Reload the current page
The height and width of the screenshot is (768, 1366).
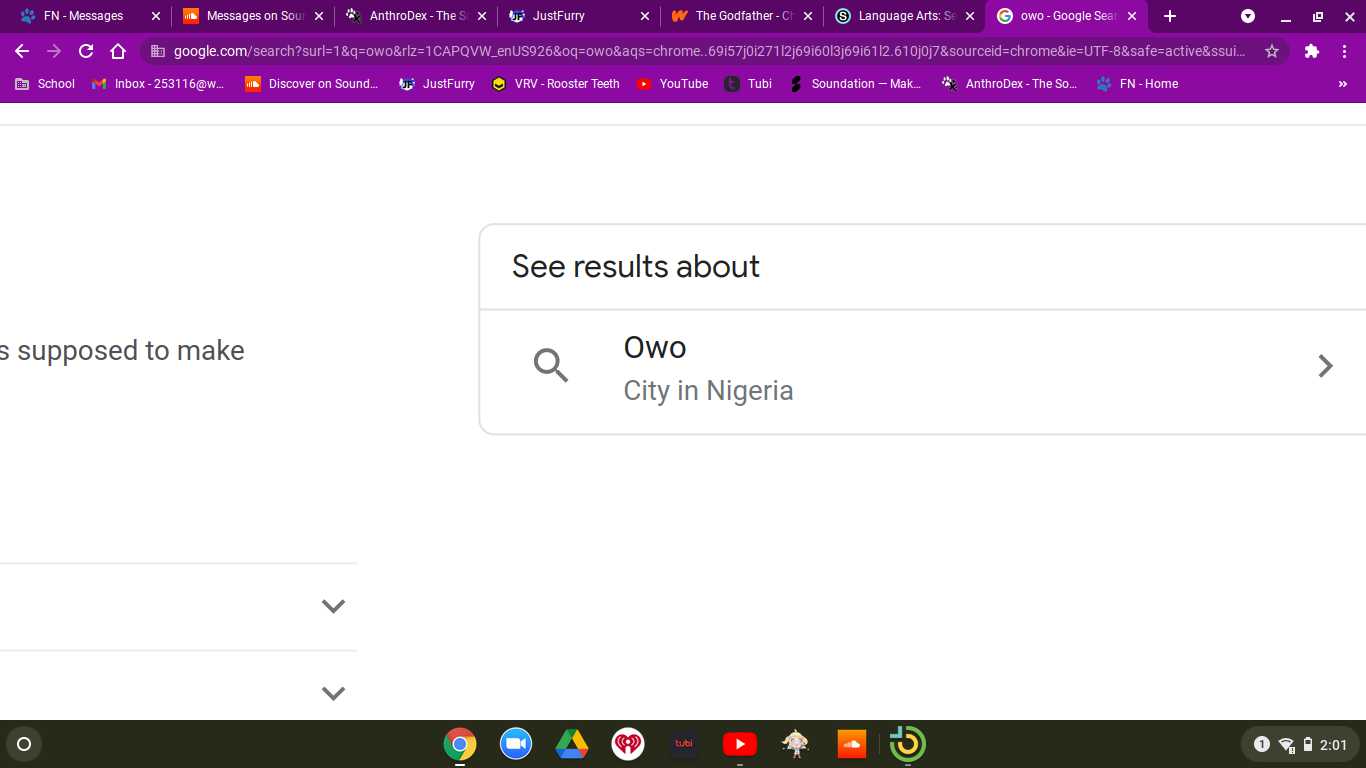(86, 51)
